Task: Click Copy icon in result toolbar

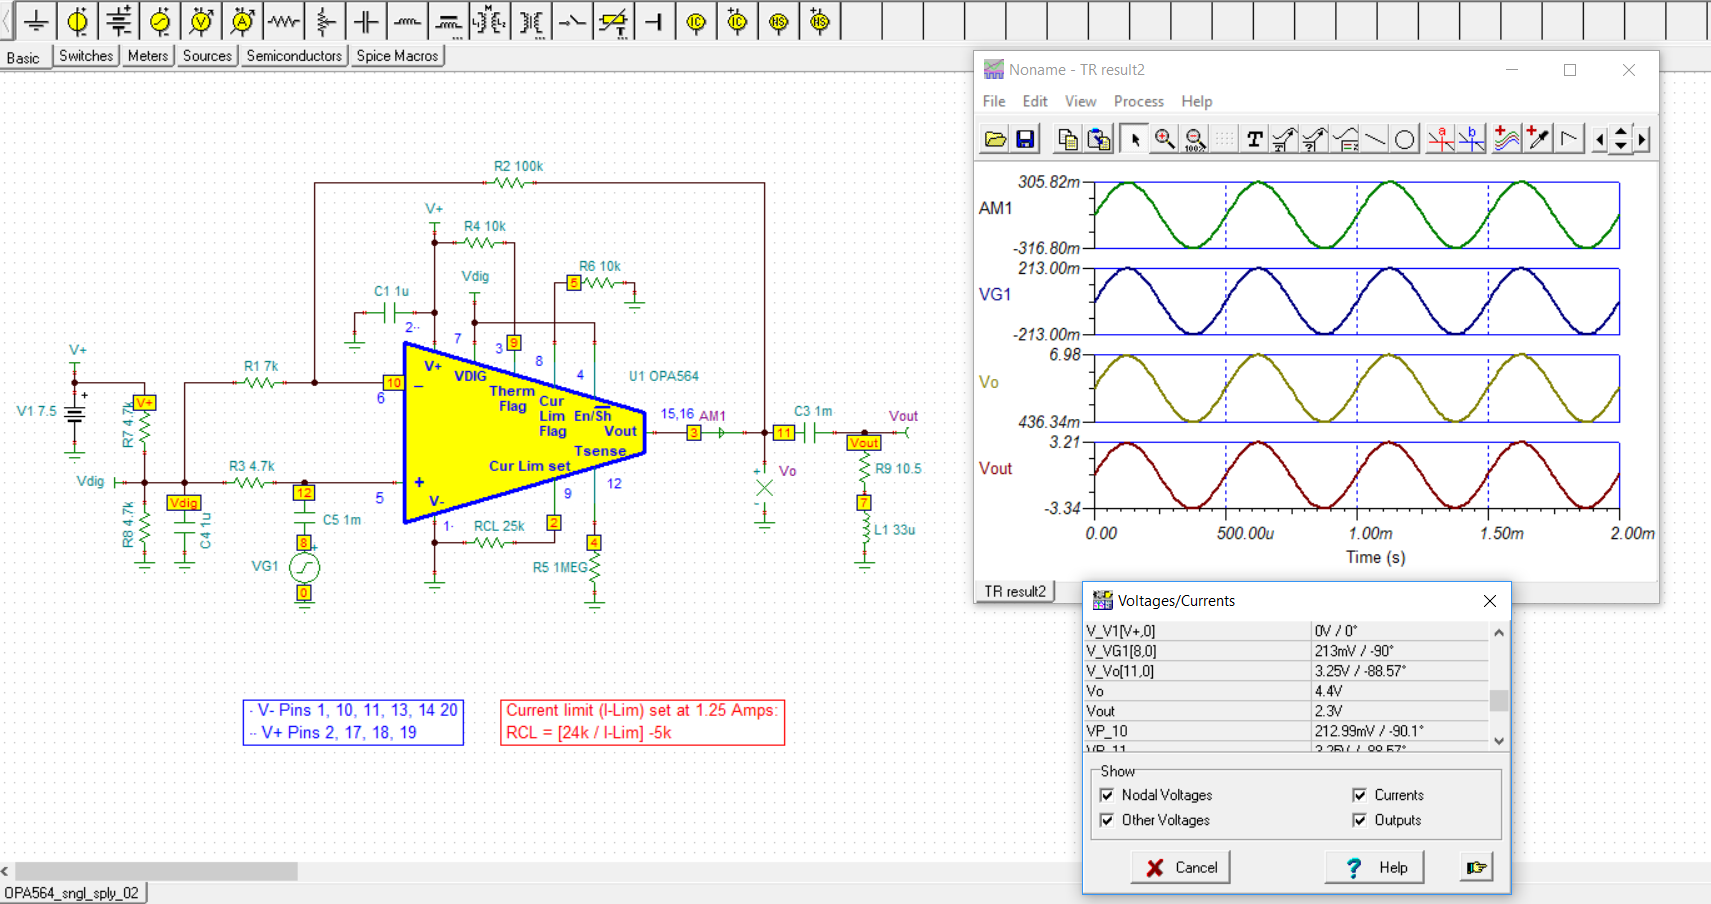Action: coord(1068,139)
